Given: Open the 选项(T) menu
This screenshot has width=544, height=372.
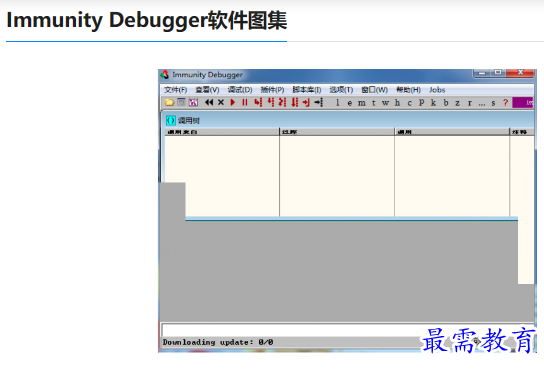Looking at the screenshot, I should pos(341,90).
